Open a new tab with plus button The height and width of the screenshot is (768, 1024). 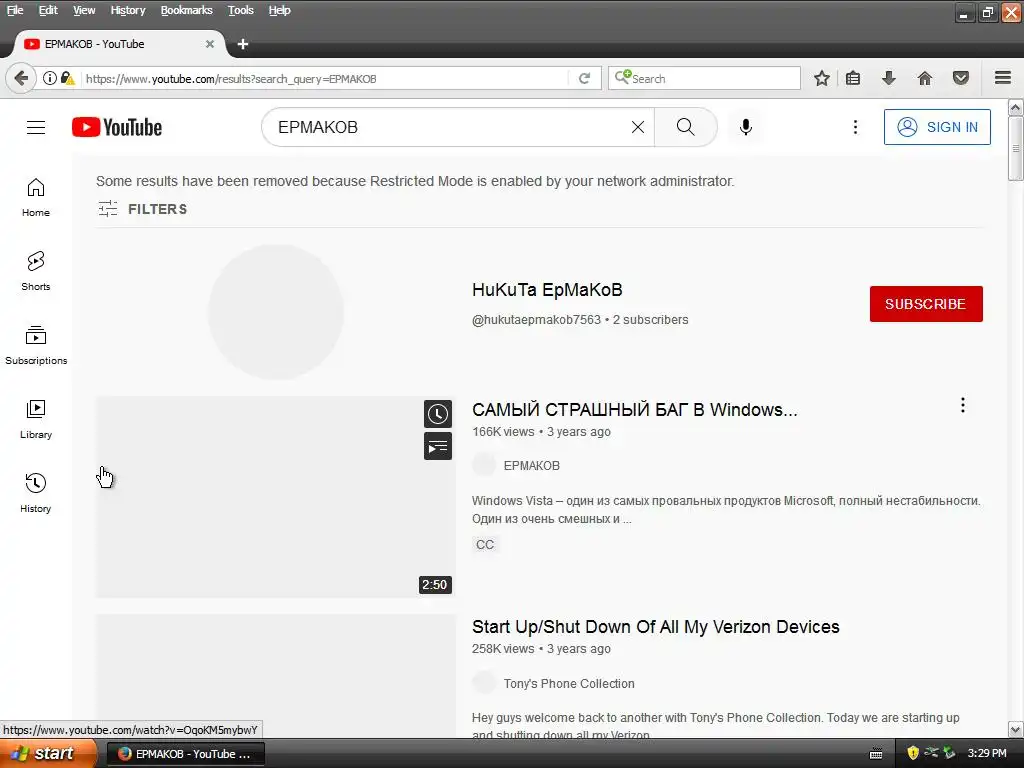243,44
